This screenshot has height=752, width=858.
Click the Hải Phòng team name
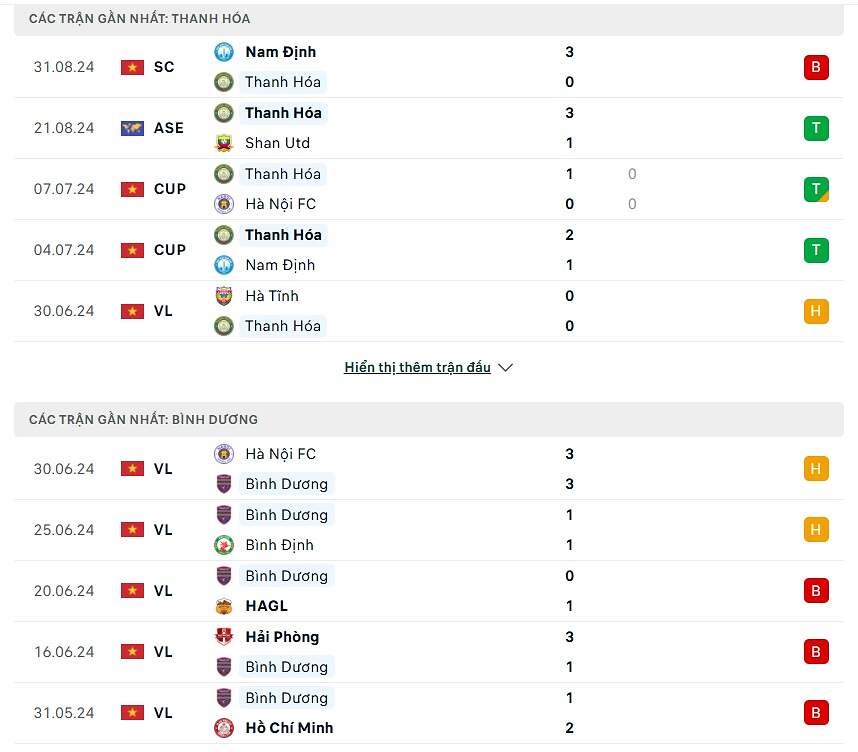pos(282,637)
